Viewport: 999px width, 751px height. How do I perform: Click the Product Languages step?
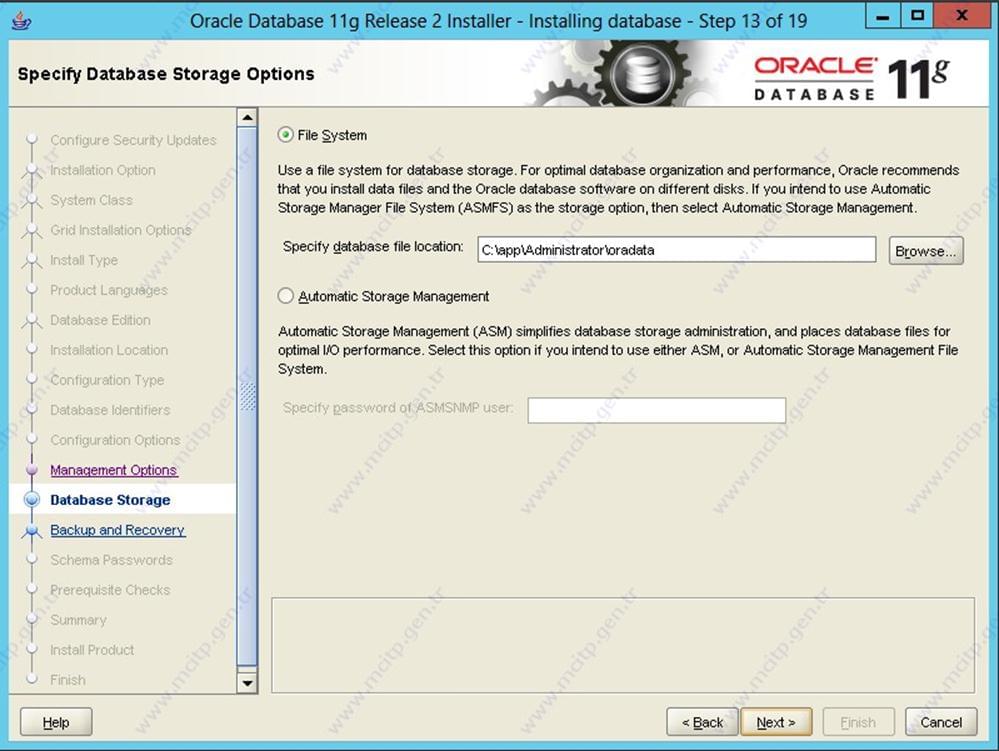[x=109, y=290]
